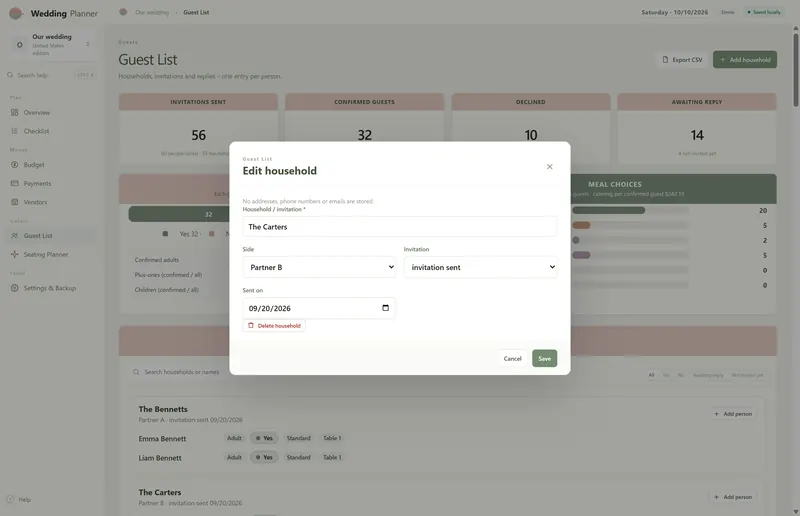Screen dimensions: 800x516
Task: Click the orange meal choice bar
Action: click(x=581, y=225)
